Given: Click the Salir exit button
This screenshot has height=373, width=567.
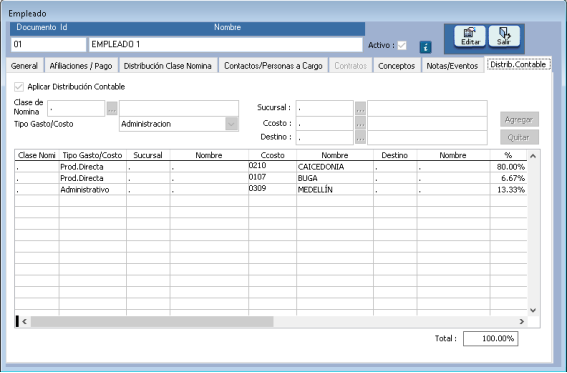Looking at the screenshot, I should point(504,36).
